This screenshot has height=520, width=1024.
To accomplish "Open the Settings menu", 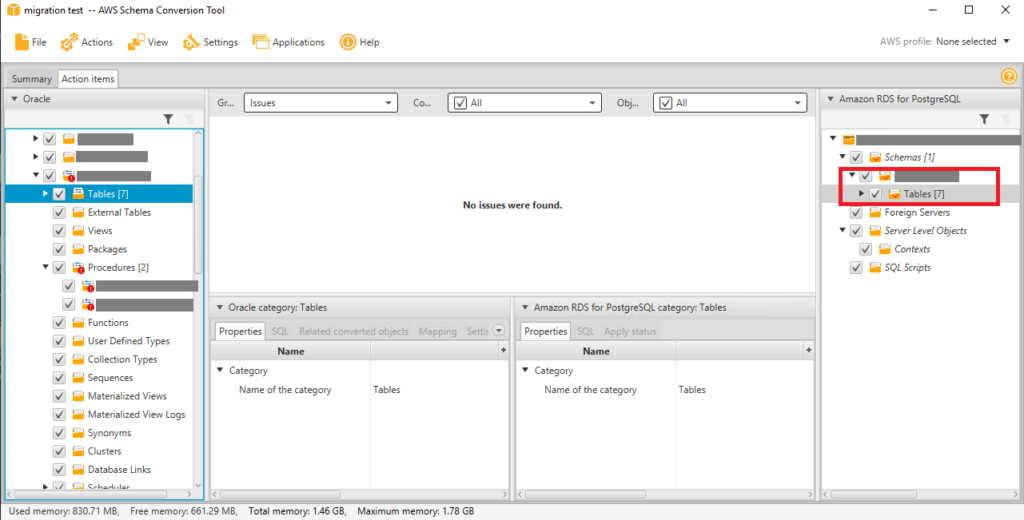I will (210, 42).
